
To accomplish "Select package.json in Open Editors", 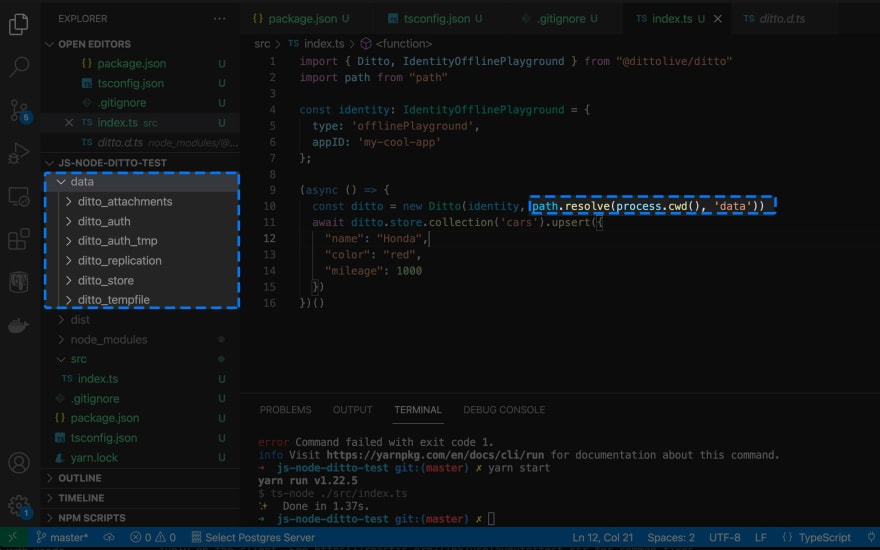I will 140,63.
